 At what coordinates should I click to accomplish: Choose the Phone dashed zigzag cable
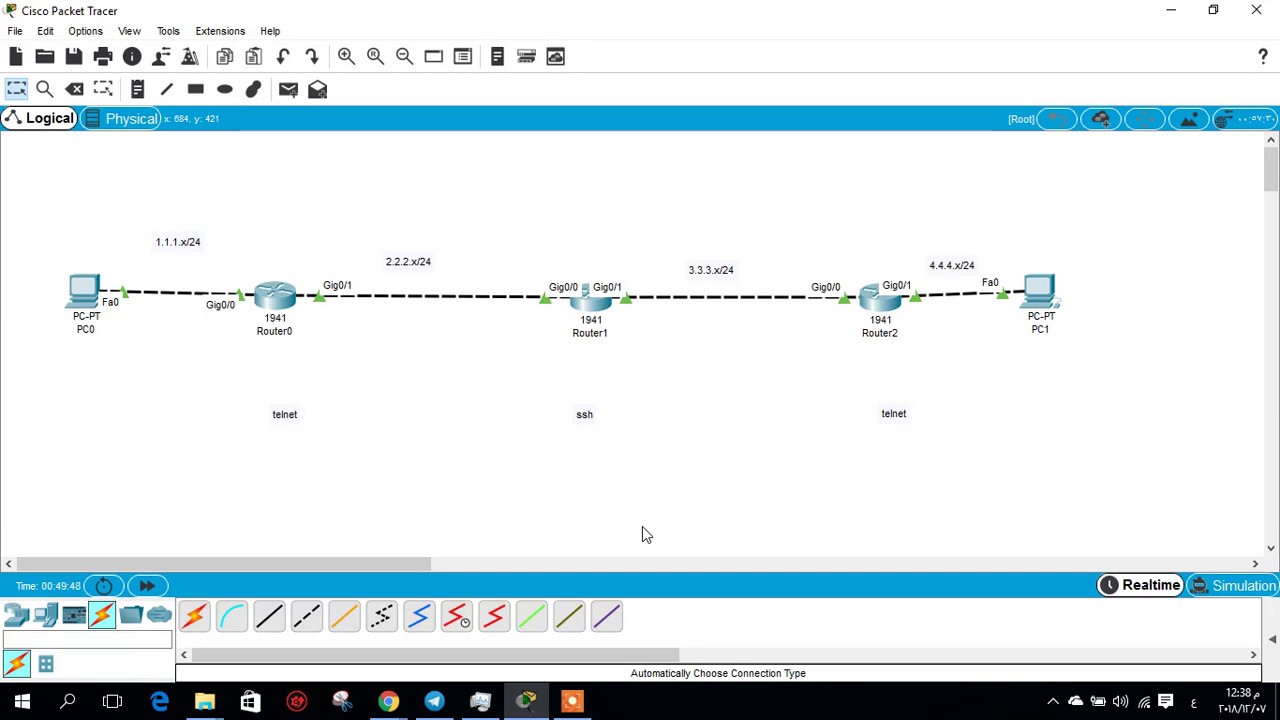click(381, 617)
